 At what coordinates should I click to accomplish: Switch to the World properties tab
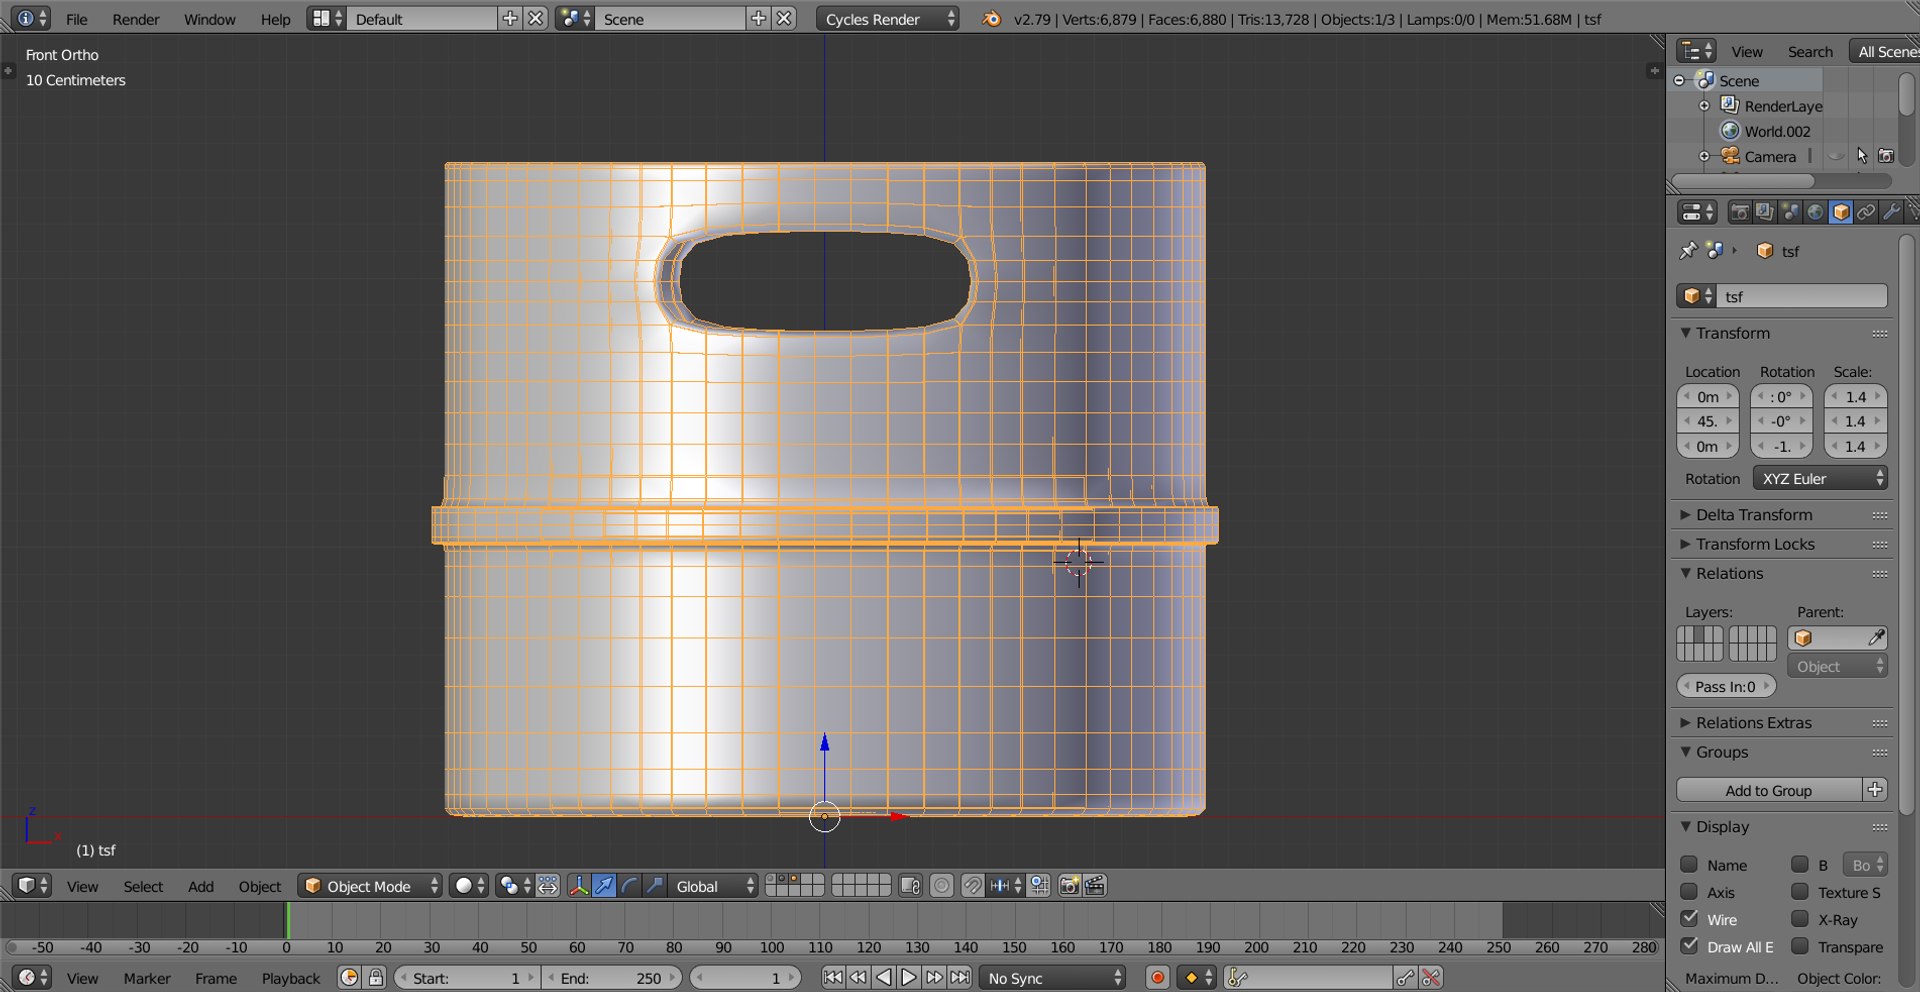tap(1815, 212)
